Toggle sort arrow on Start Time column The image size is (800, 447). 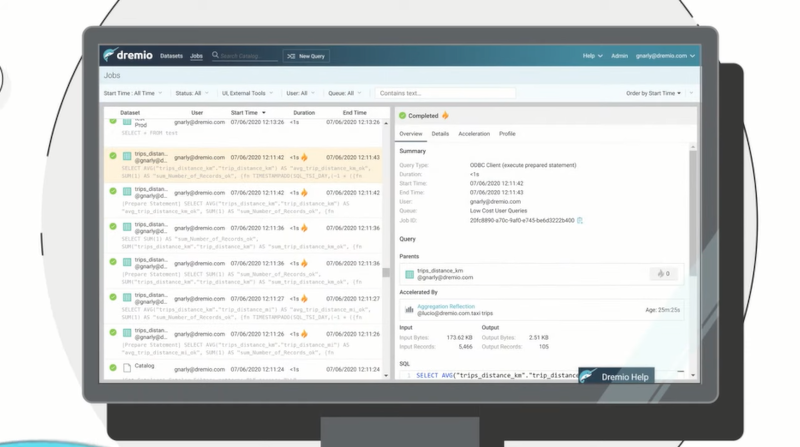tap(264, 113)
